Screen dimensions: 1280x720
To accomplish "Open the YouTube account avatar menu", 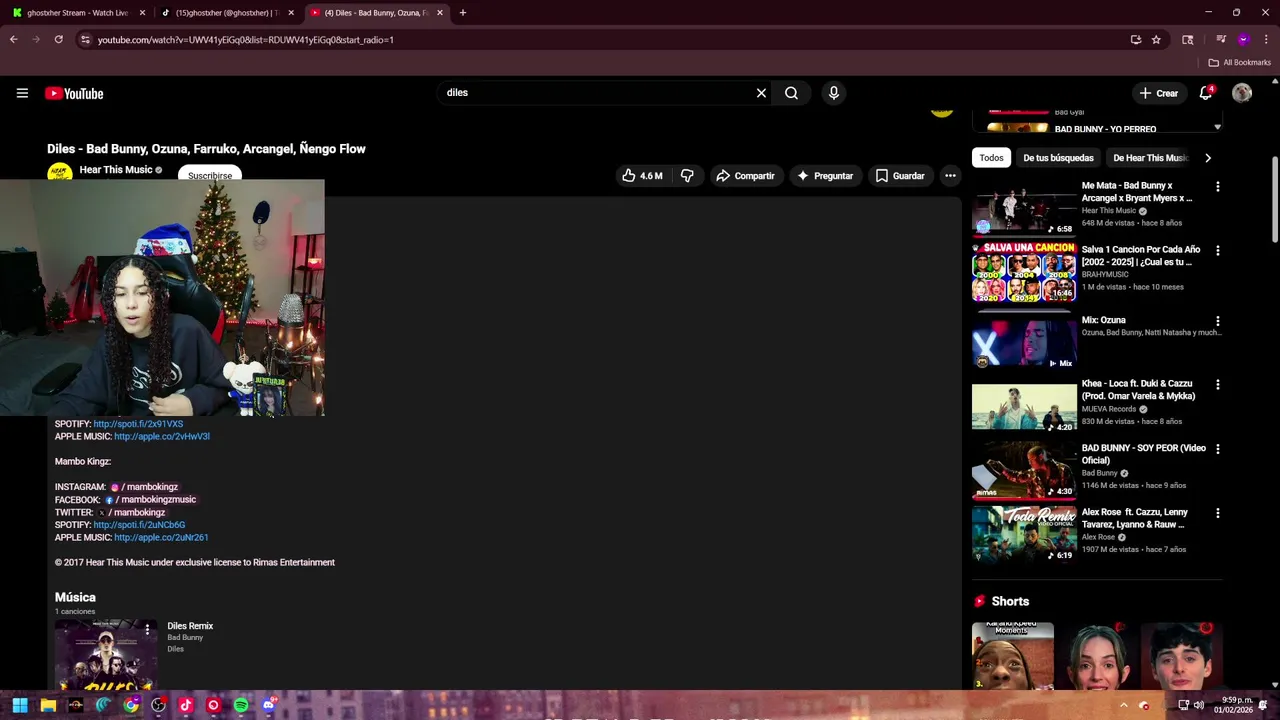I will click(x=1242, y=93).
